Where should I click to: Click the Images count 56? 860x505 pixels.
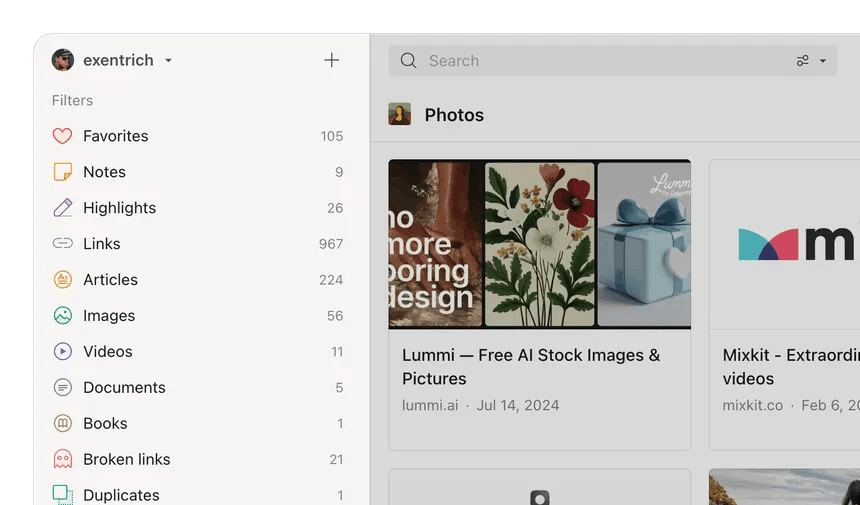pos(335,315)
